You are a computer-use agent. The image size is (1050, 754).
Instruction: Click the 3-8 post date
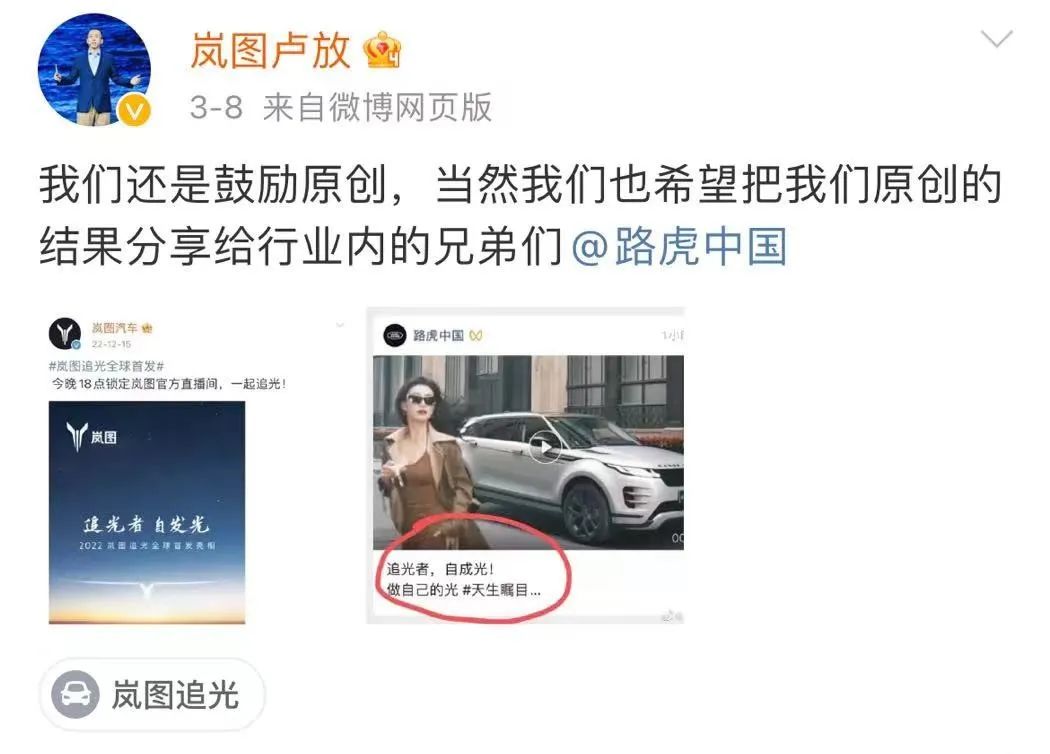(216, 108)
